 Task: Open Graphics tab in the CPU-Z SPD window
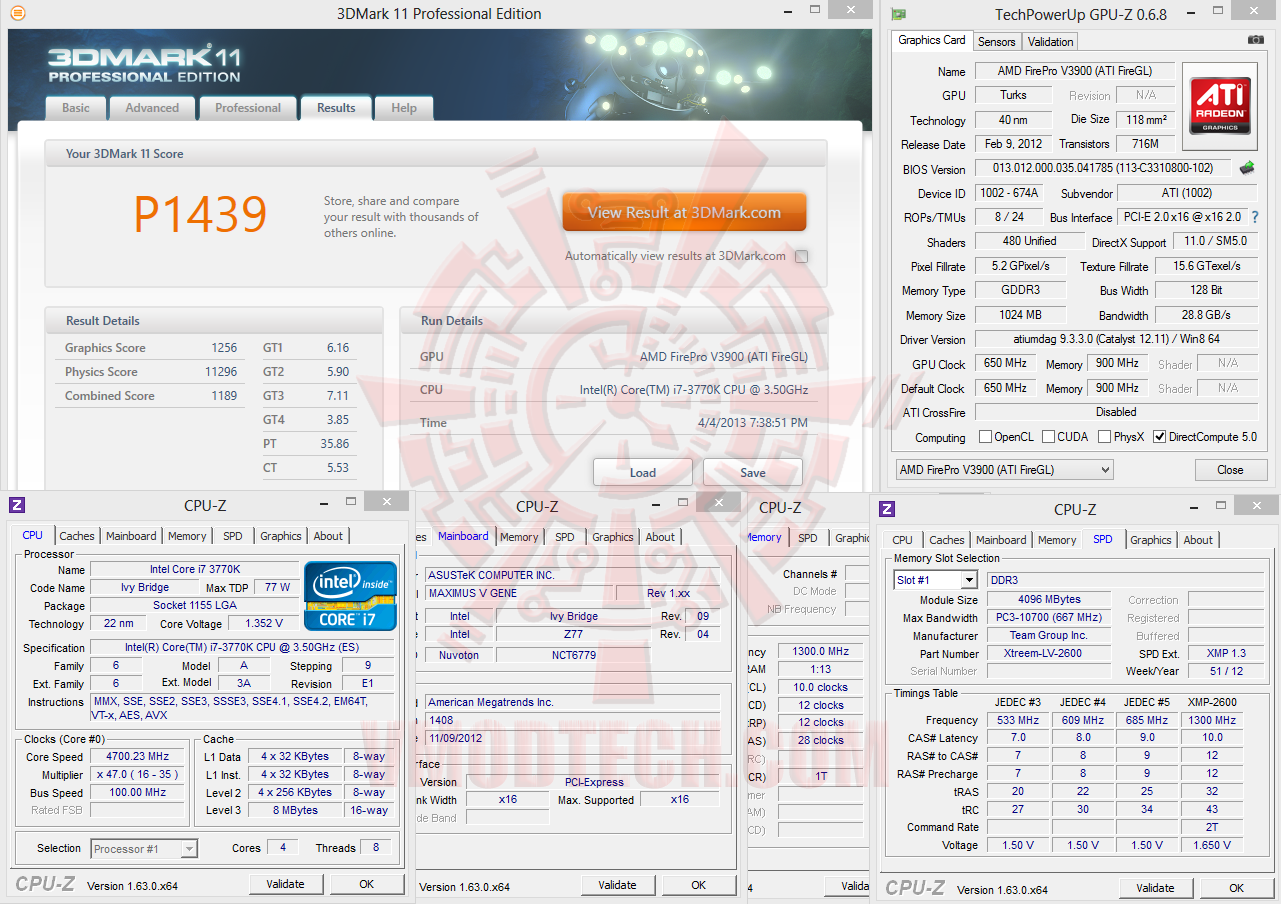tap(1151, 540)
